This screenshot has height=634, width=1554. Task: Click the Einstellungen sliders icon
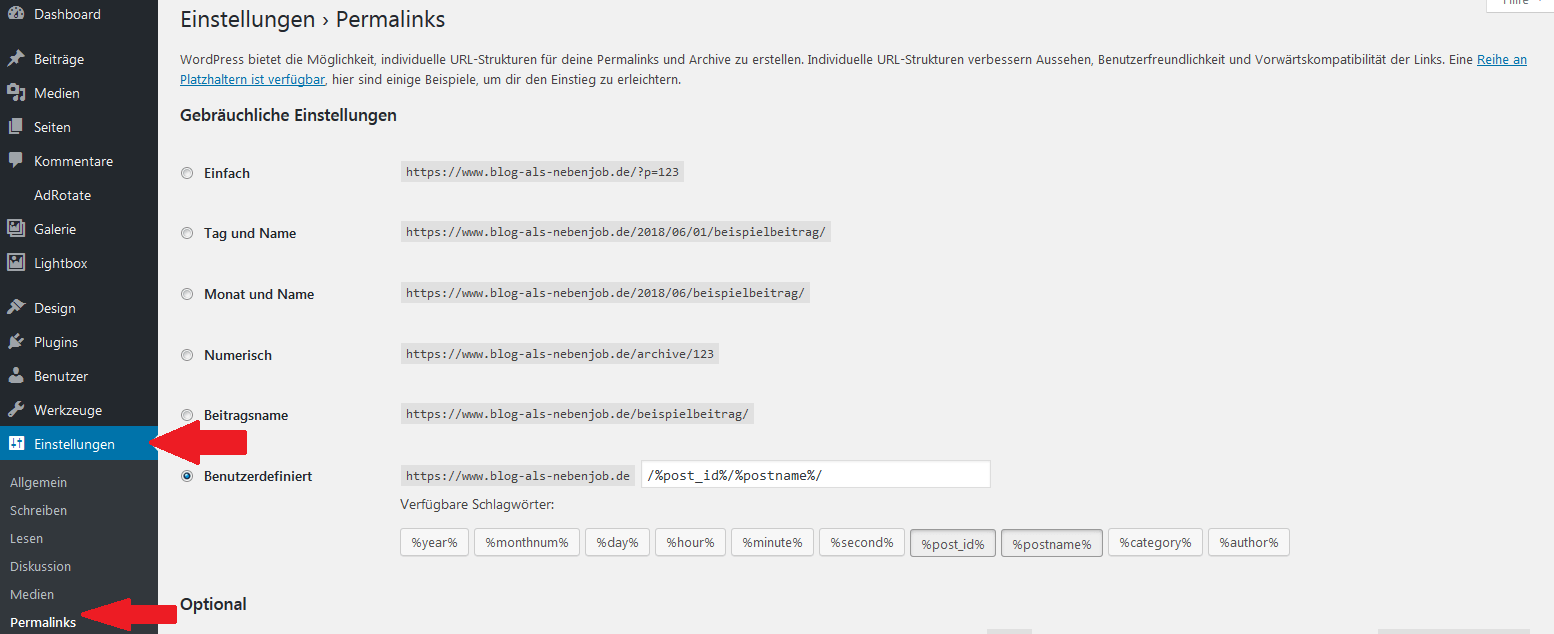[x=16, y=444]
